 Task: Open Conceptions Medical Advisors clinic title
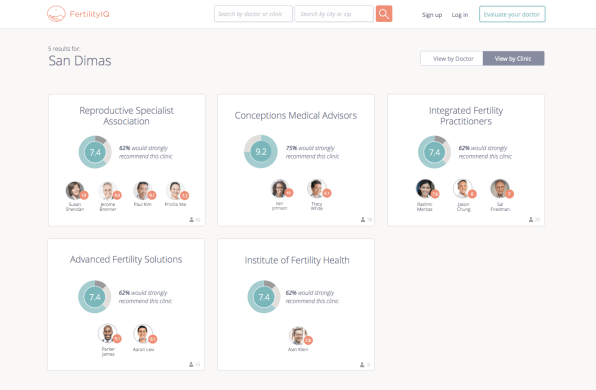point(296,116)
